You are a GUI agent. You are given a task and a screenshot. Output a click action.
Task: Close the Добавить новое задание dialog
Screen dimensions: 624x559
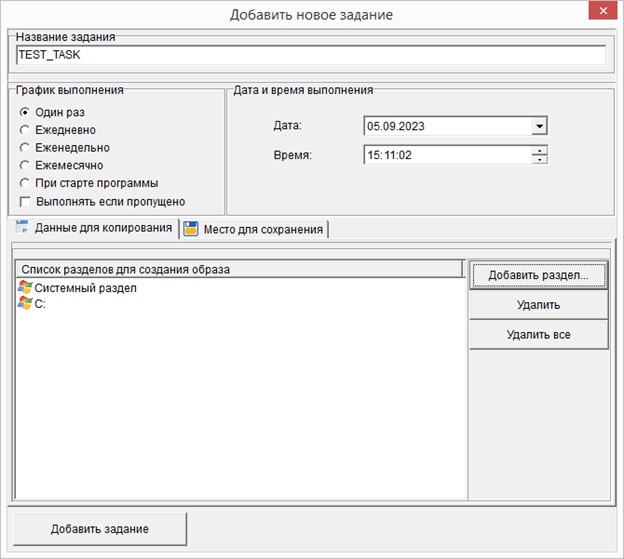tap(603, 11)
